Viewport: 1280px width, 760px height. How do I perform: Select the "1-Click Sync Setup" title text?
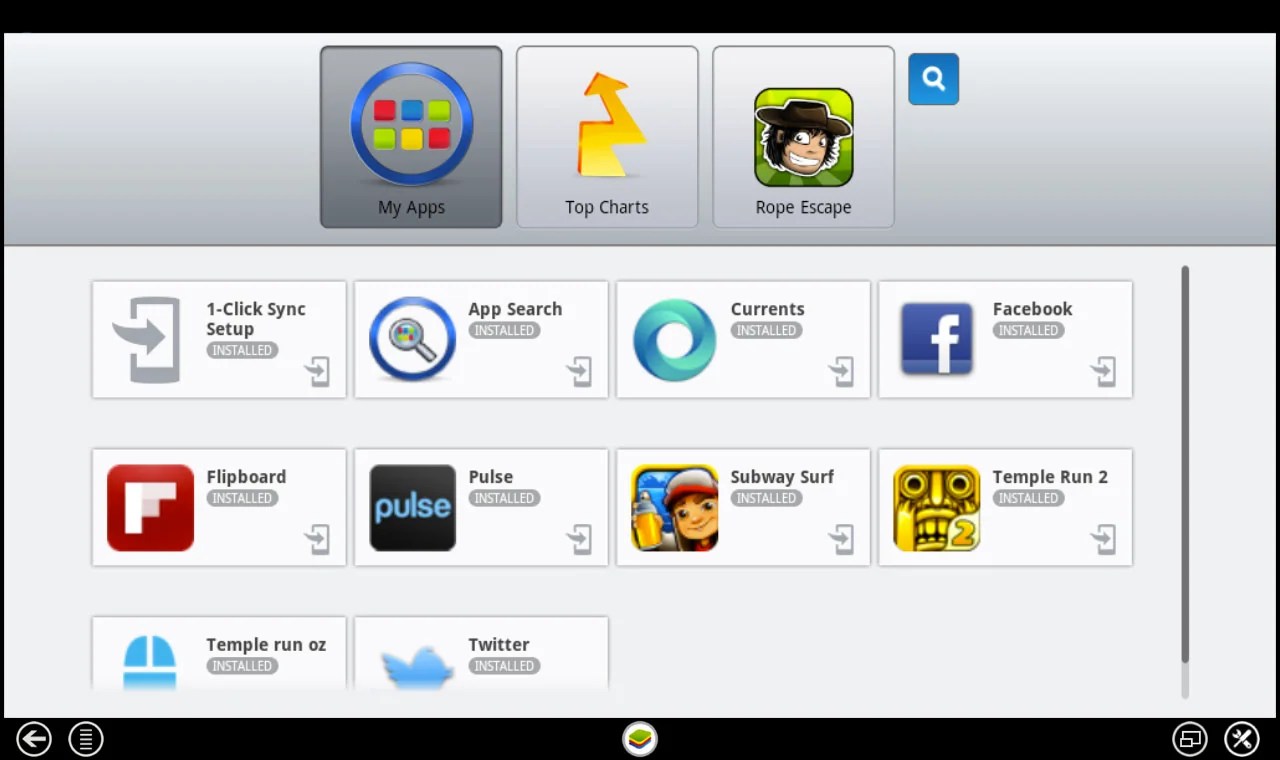click(x=256, y=319)
